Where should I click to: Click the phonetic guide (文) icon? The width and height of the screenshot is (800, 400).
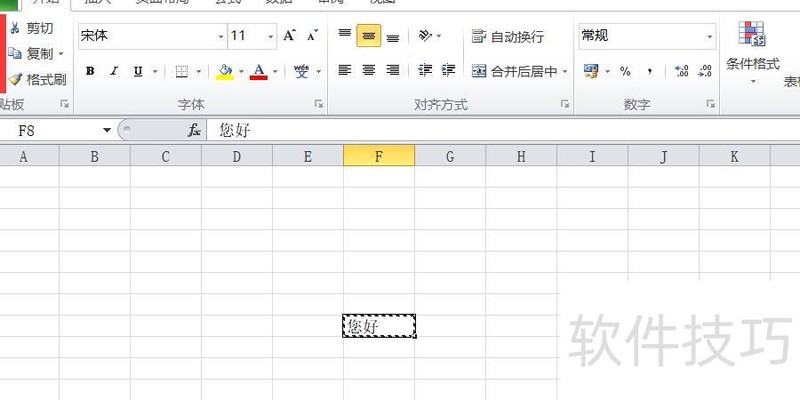point(302,71)
